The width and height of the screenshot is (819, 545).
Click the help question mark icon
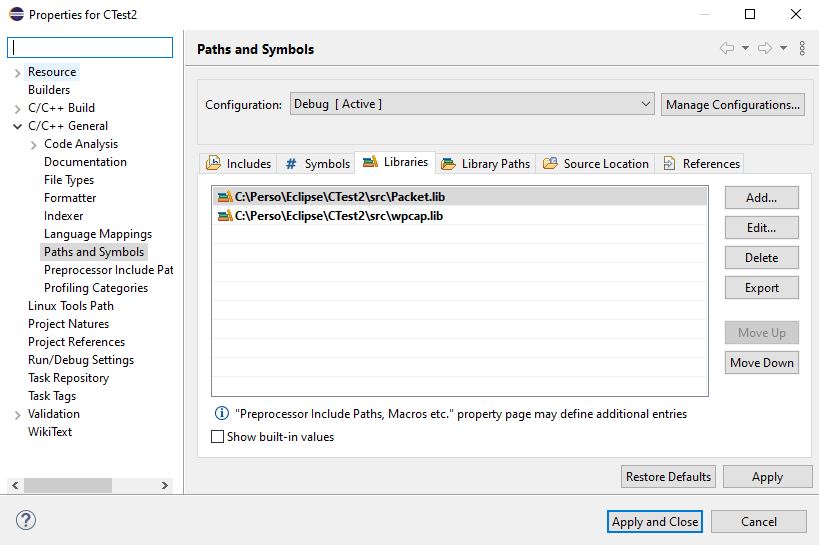click(26, 520)
